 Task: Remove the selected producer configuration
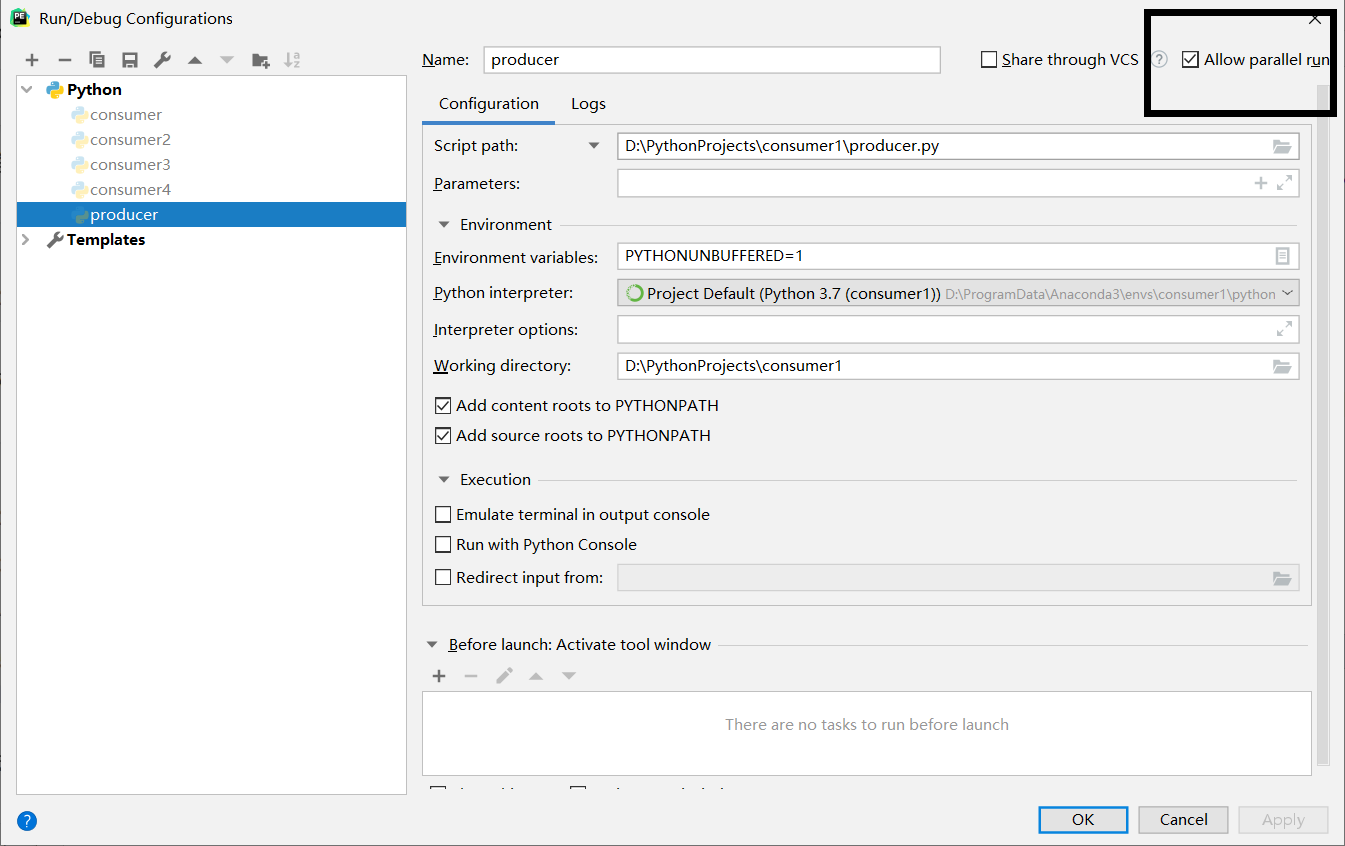pyautogui.click(x=64, y=59)
